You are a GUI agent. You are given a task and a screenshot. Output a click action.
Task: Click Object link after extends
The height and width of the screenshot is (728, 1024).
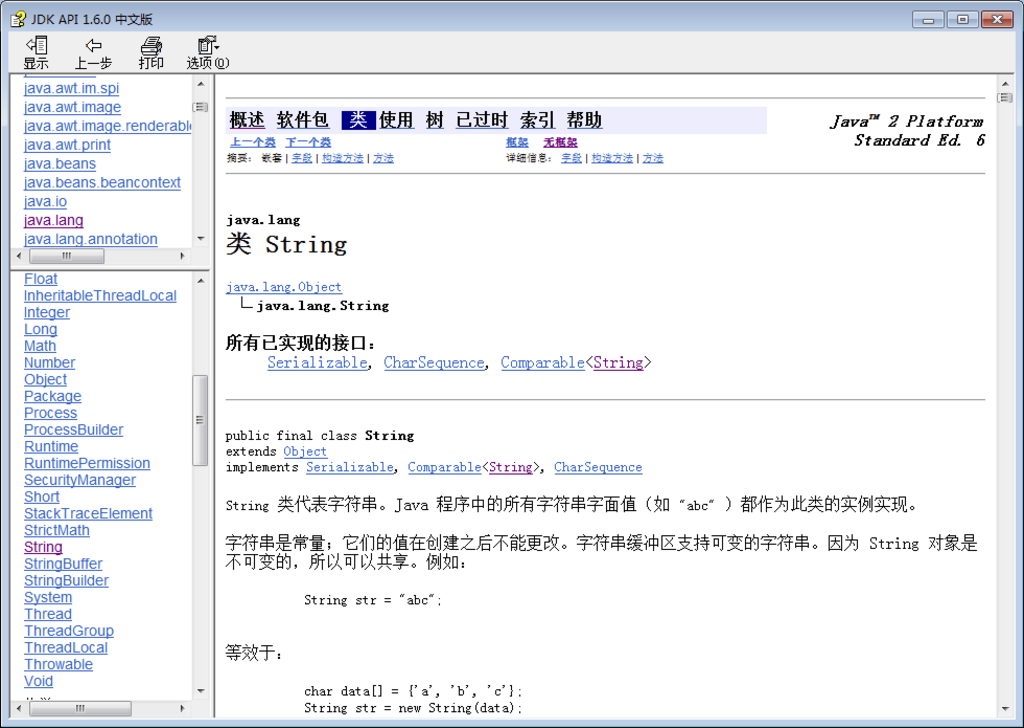(x=305, y=451)
